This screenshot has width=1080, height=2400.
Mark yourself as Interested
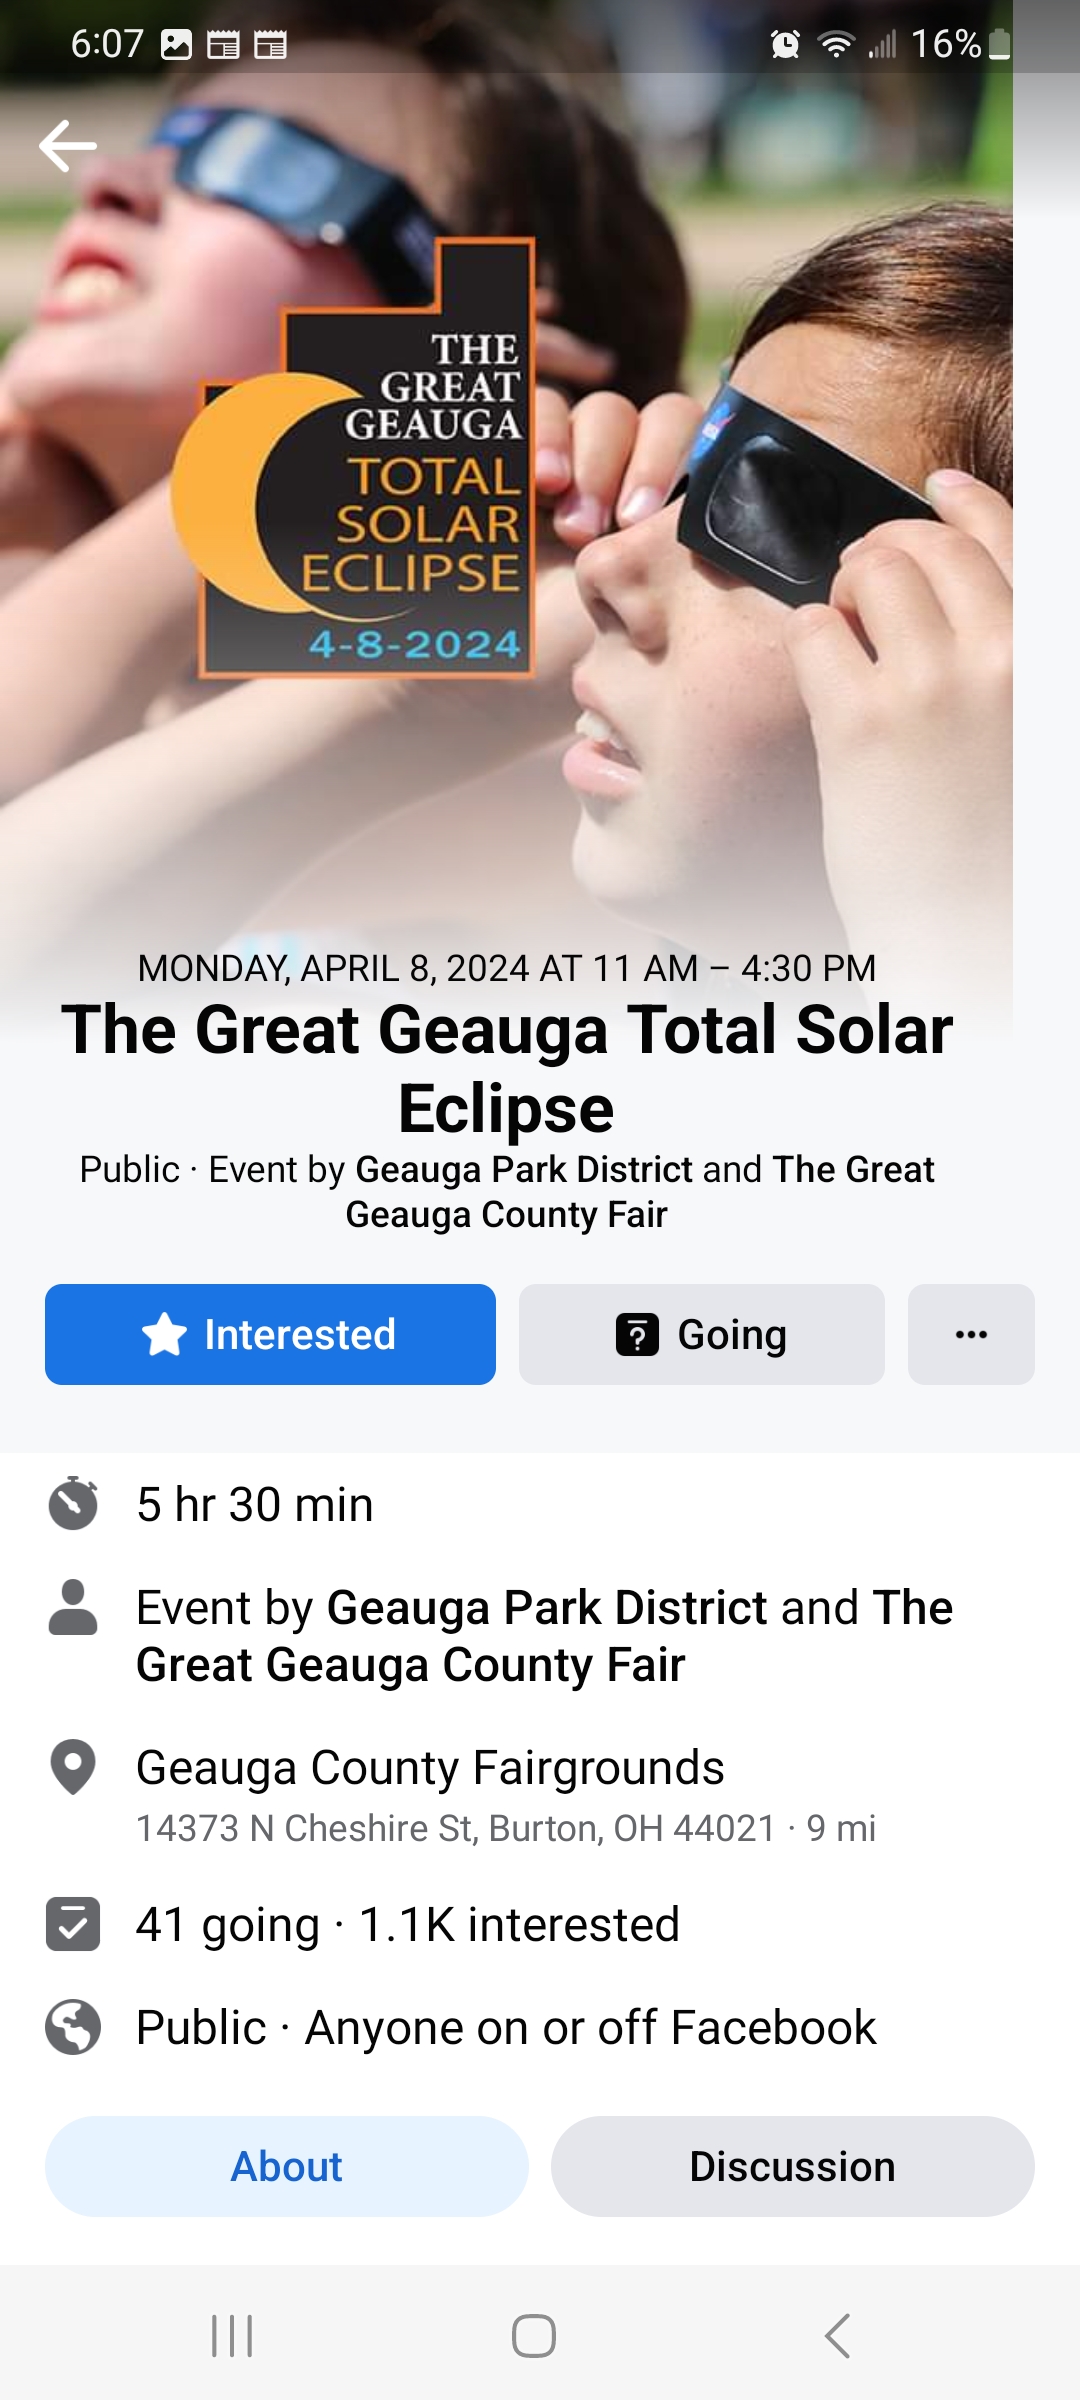270,1334
